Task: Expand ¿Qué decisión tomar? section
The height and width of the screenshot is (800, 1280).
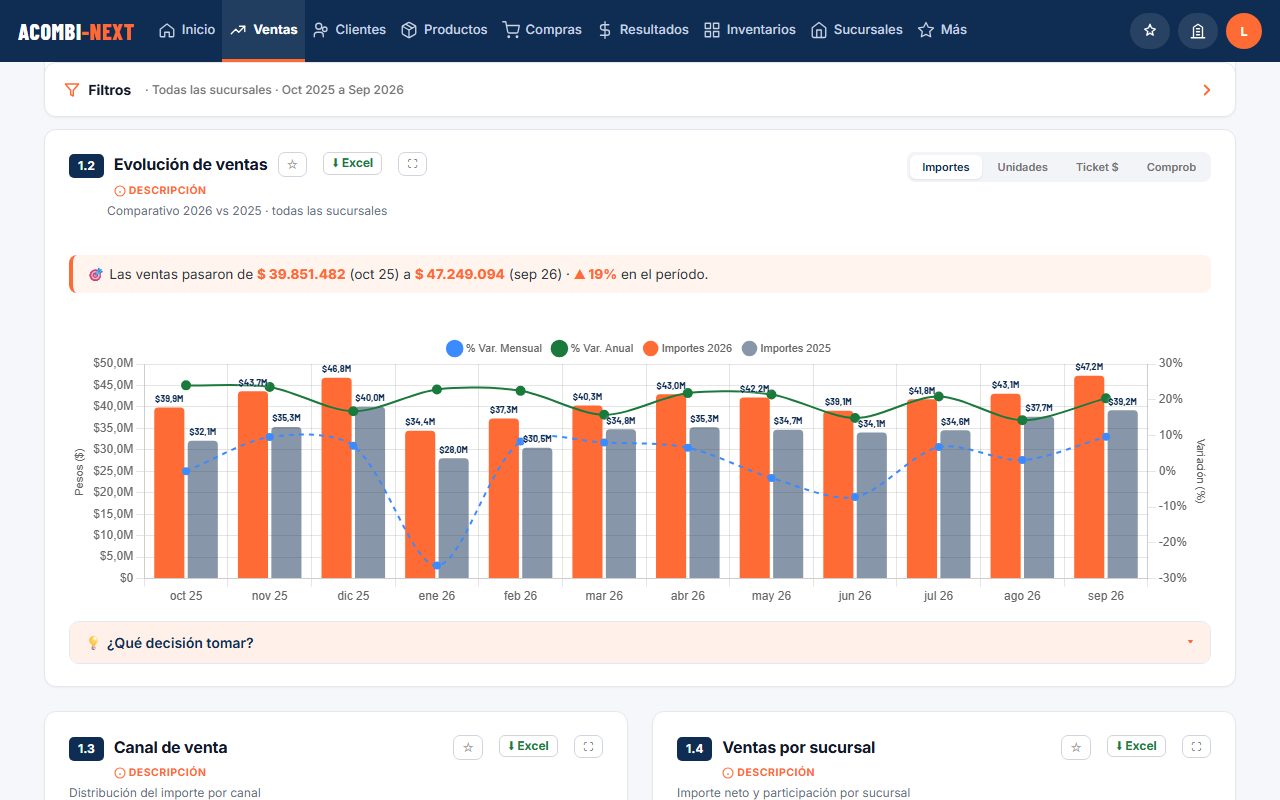Action: (640, 643)
